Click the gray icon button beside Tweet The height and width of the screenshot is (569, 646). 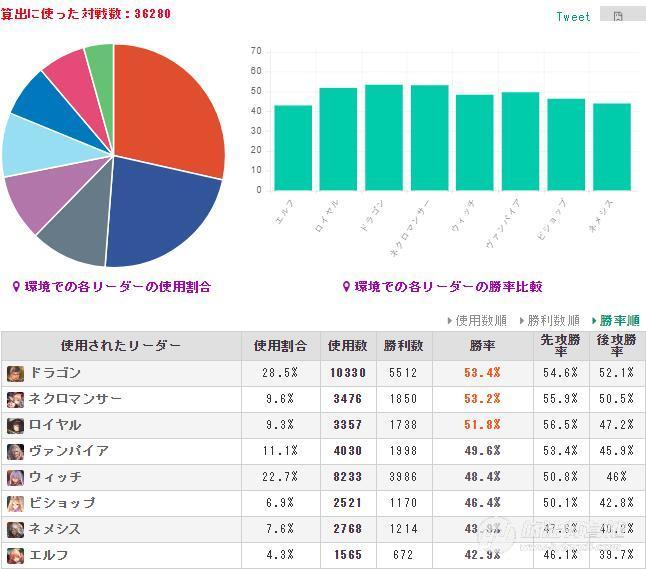pos(620,15)
